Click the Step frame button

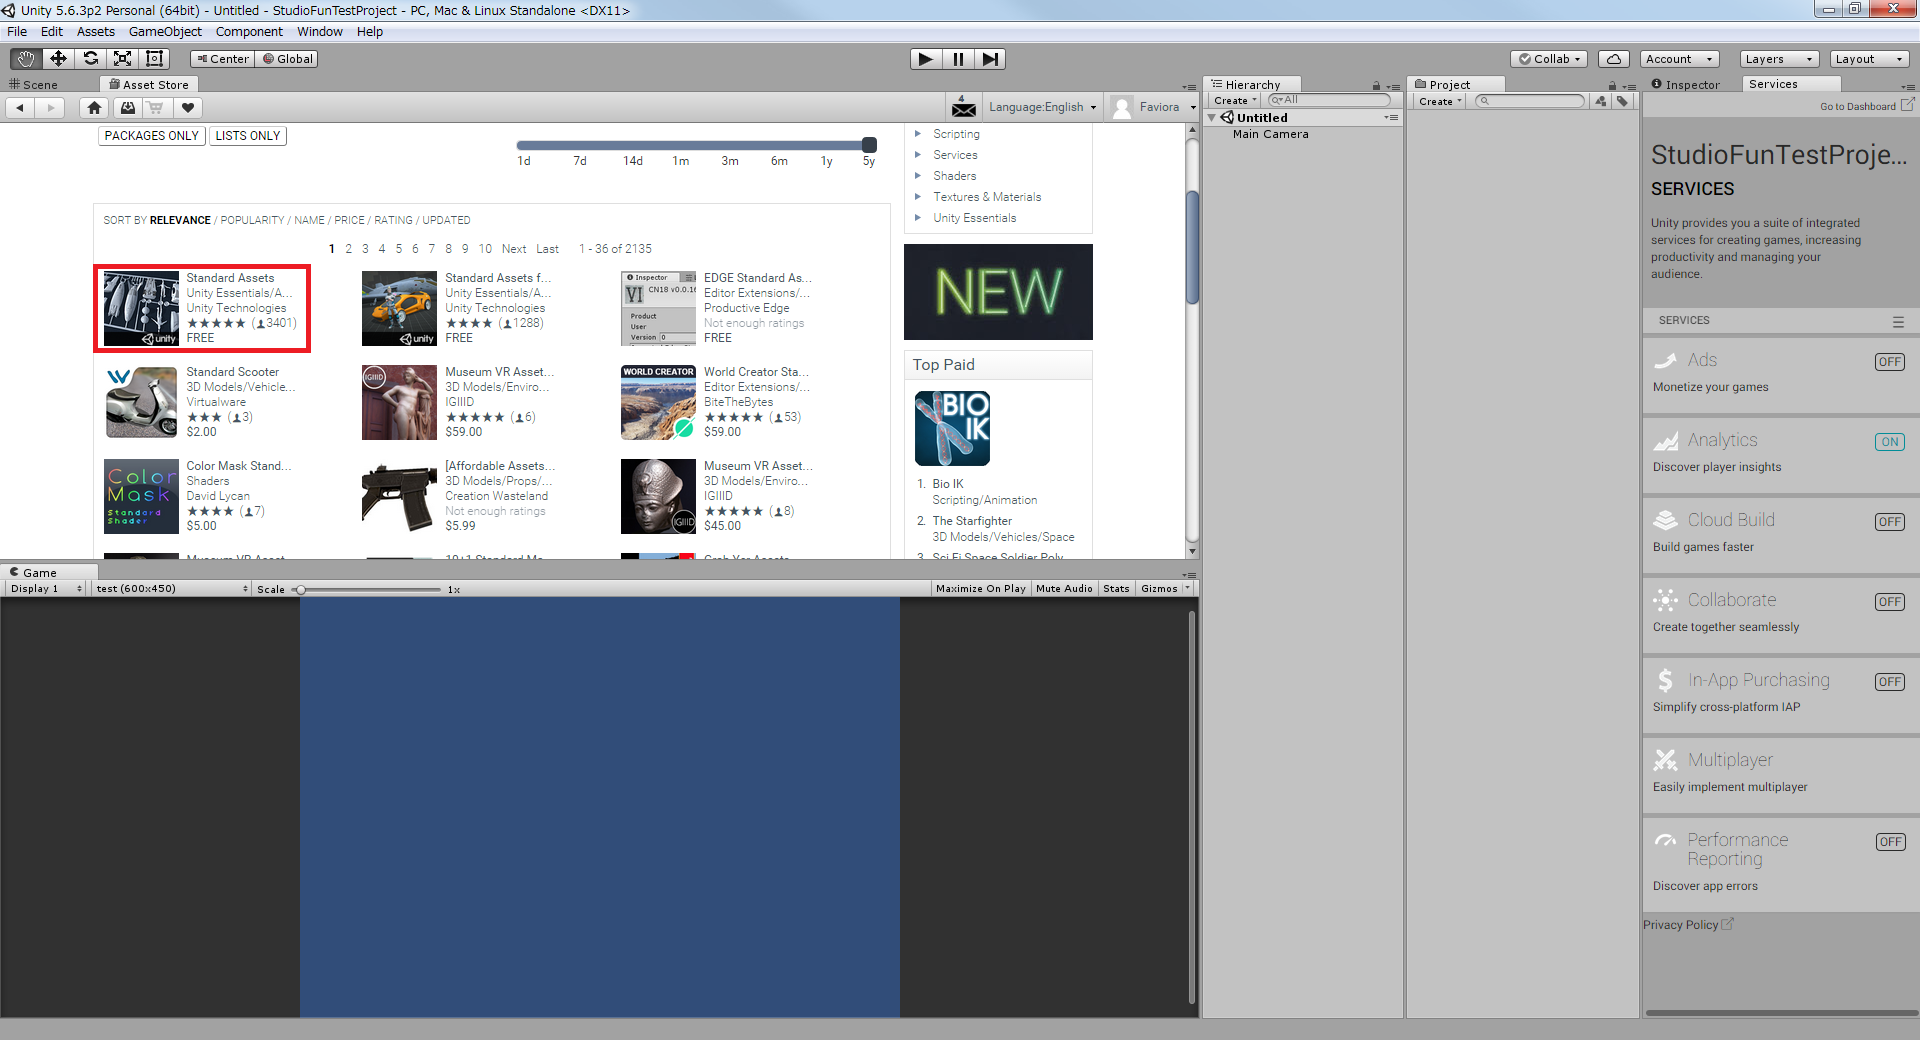(x=990, y=59)
